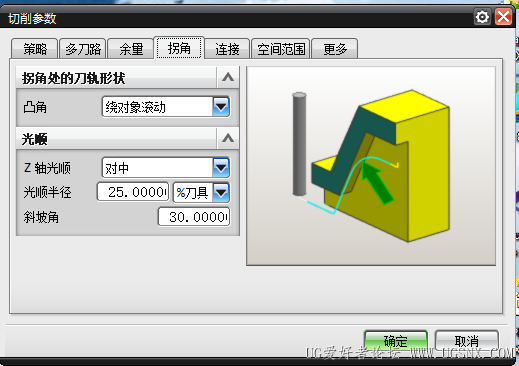Click the 取消 button

click(x=467, y=340)
